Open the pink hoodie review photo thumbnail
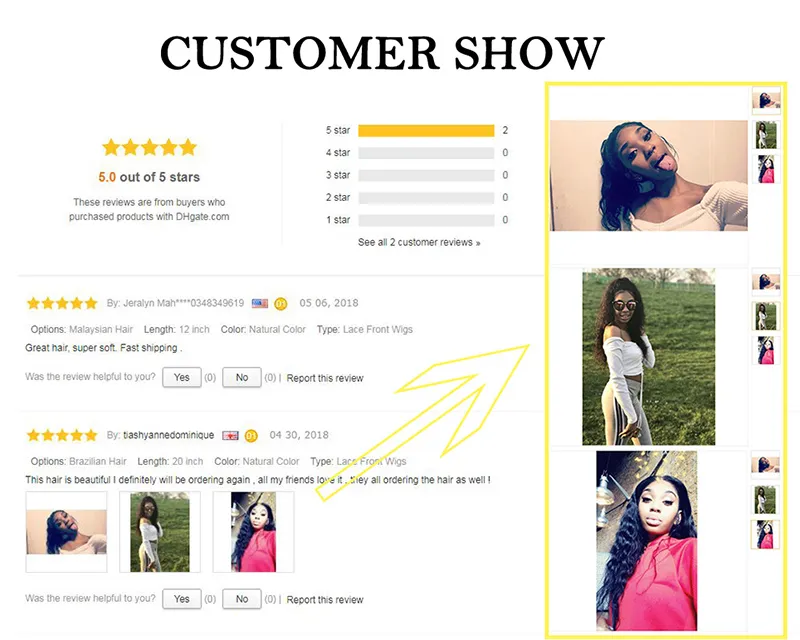The width and height of the screenshot is (800, 640). [x=254, y=532]
